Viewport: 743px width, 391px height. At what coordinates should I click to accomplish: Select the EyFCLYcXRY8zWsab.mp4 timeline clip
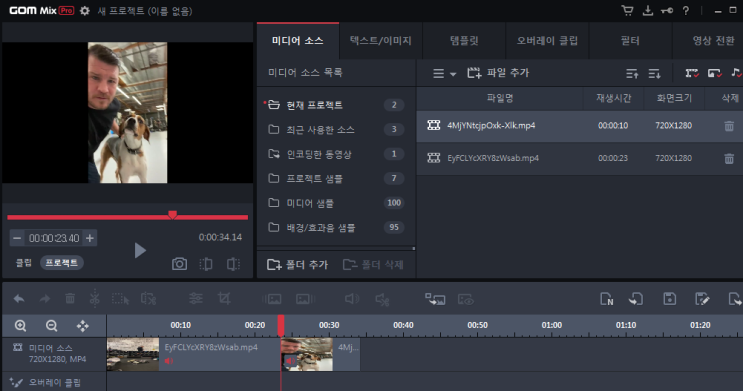tap(194, 355)
